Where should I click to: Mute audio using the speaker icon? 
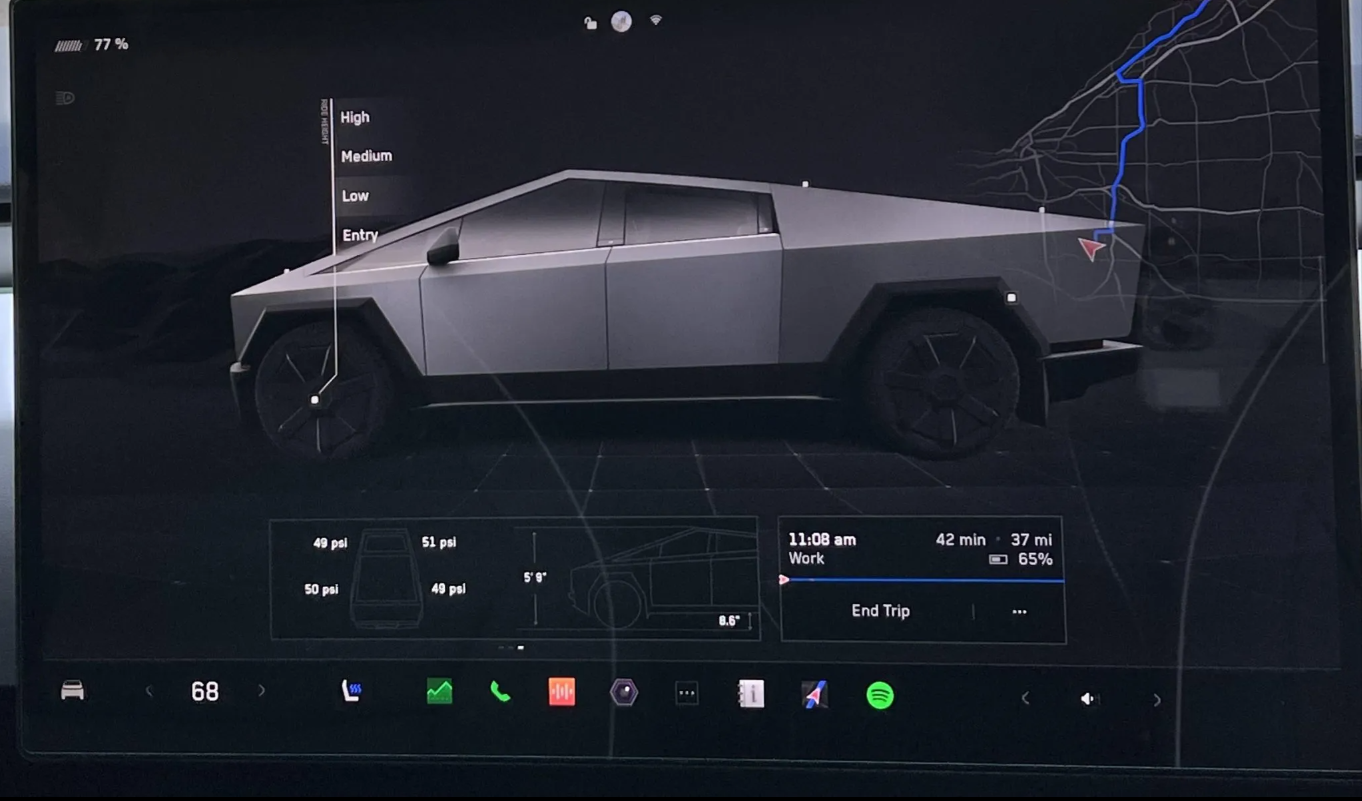click(1088, 699)
